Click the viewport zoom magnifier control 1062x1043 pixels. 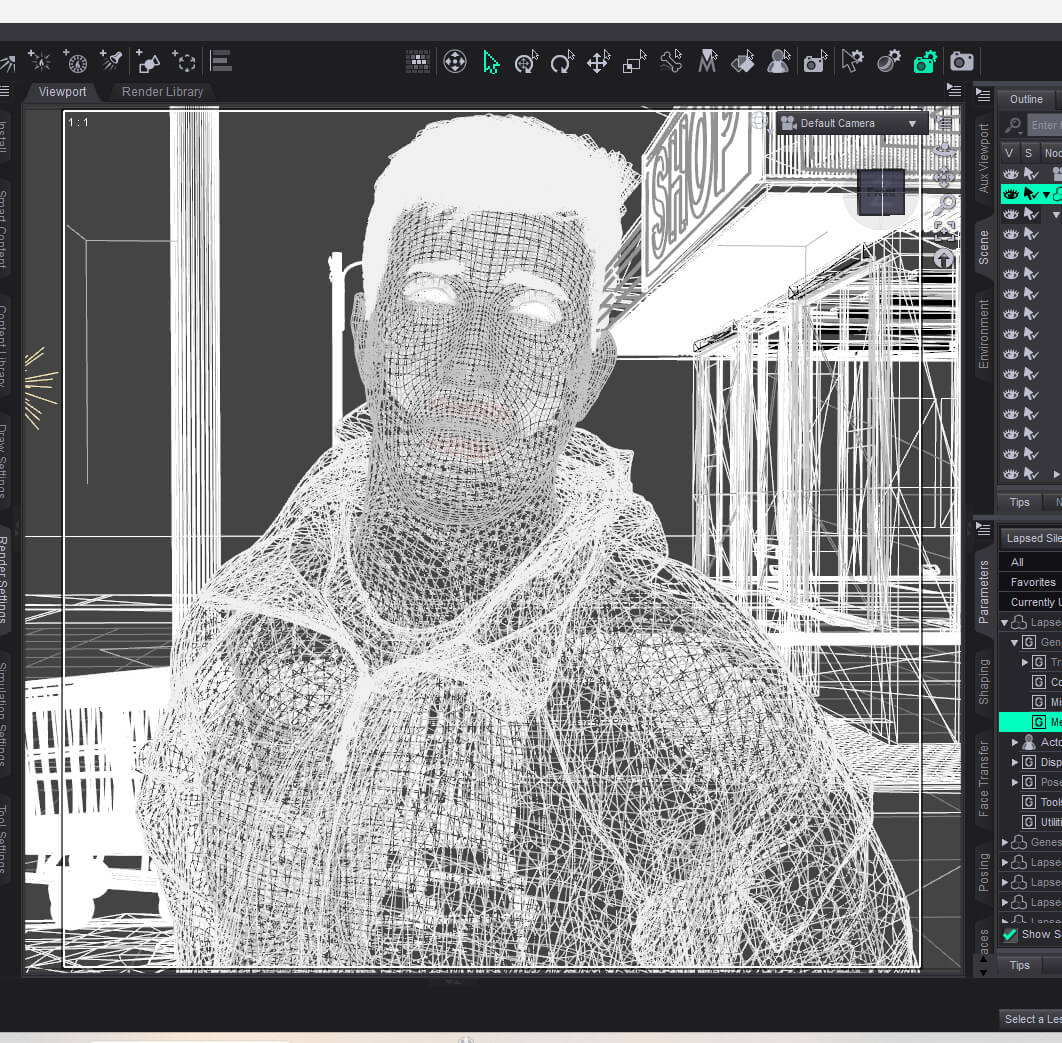(946, 203)
